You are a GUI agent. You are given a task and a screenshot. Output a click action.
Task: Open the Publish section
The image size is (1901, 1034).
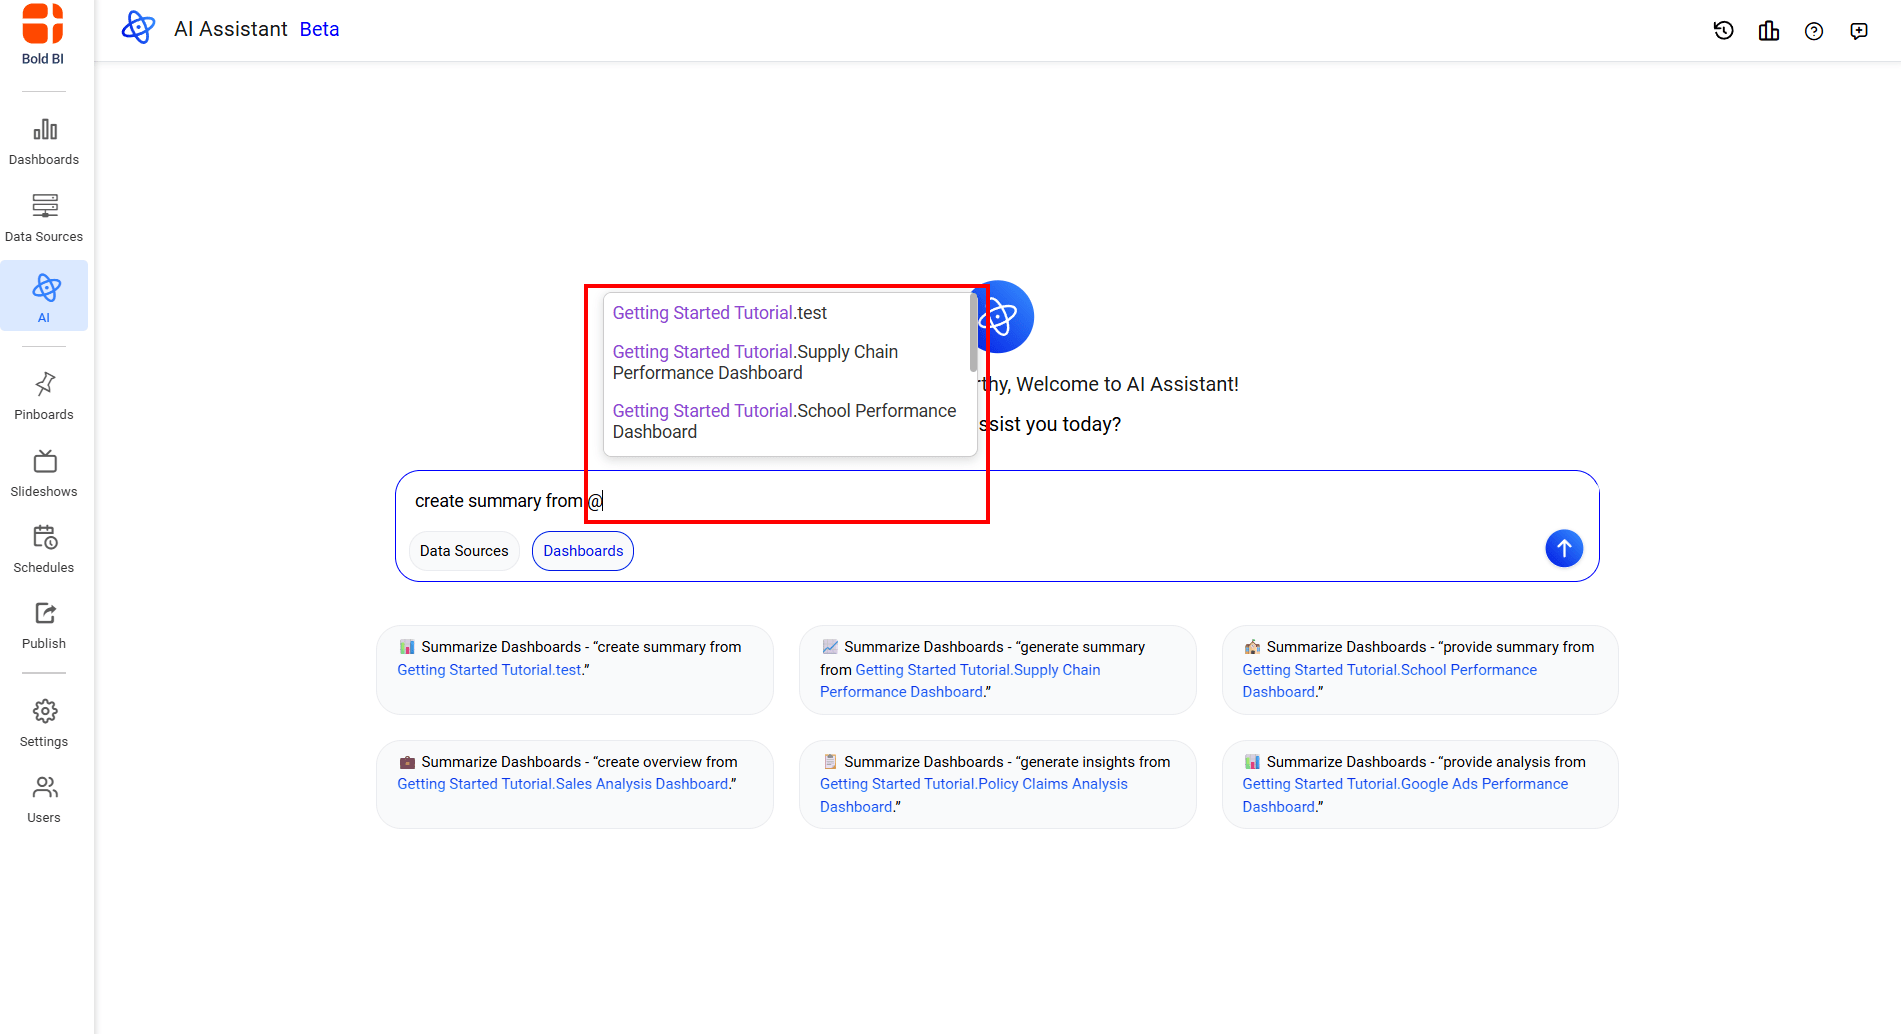44,625
